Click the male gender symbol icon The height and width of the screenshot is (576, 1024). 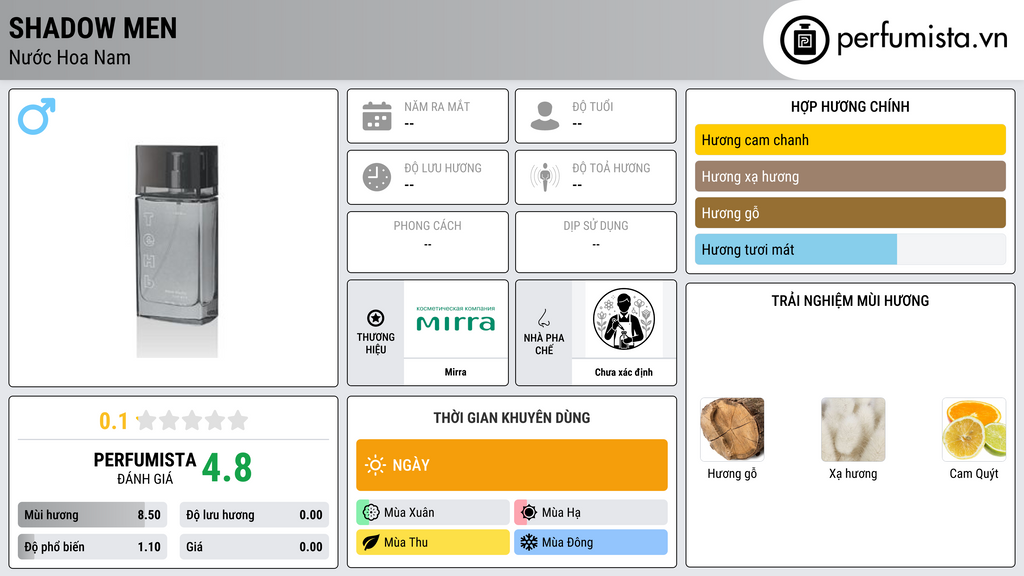(x=37, y=116)
